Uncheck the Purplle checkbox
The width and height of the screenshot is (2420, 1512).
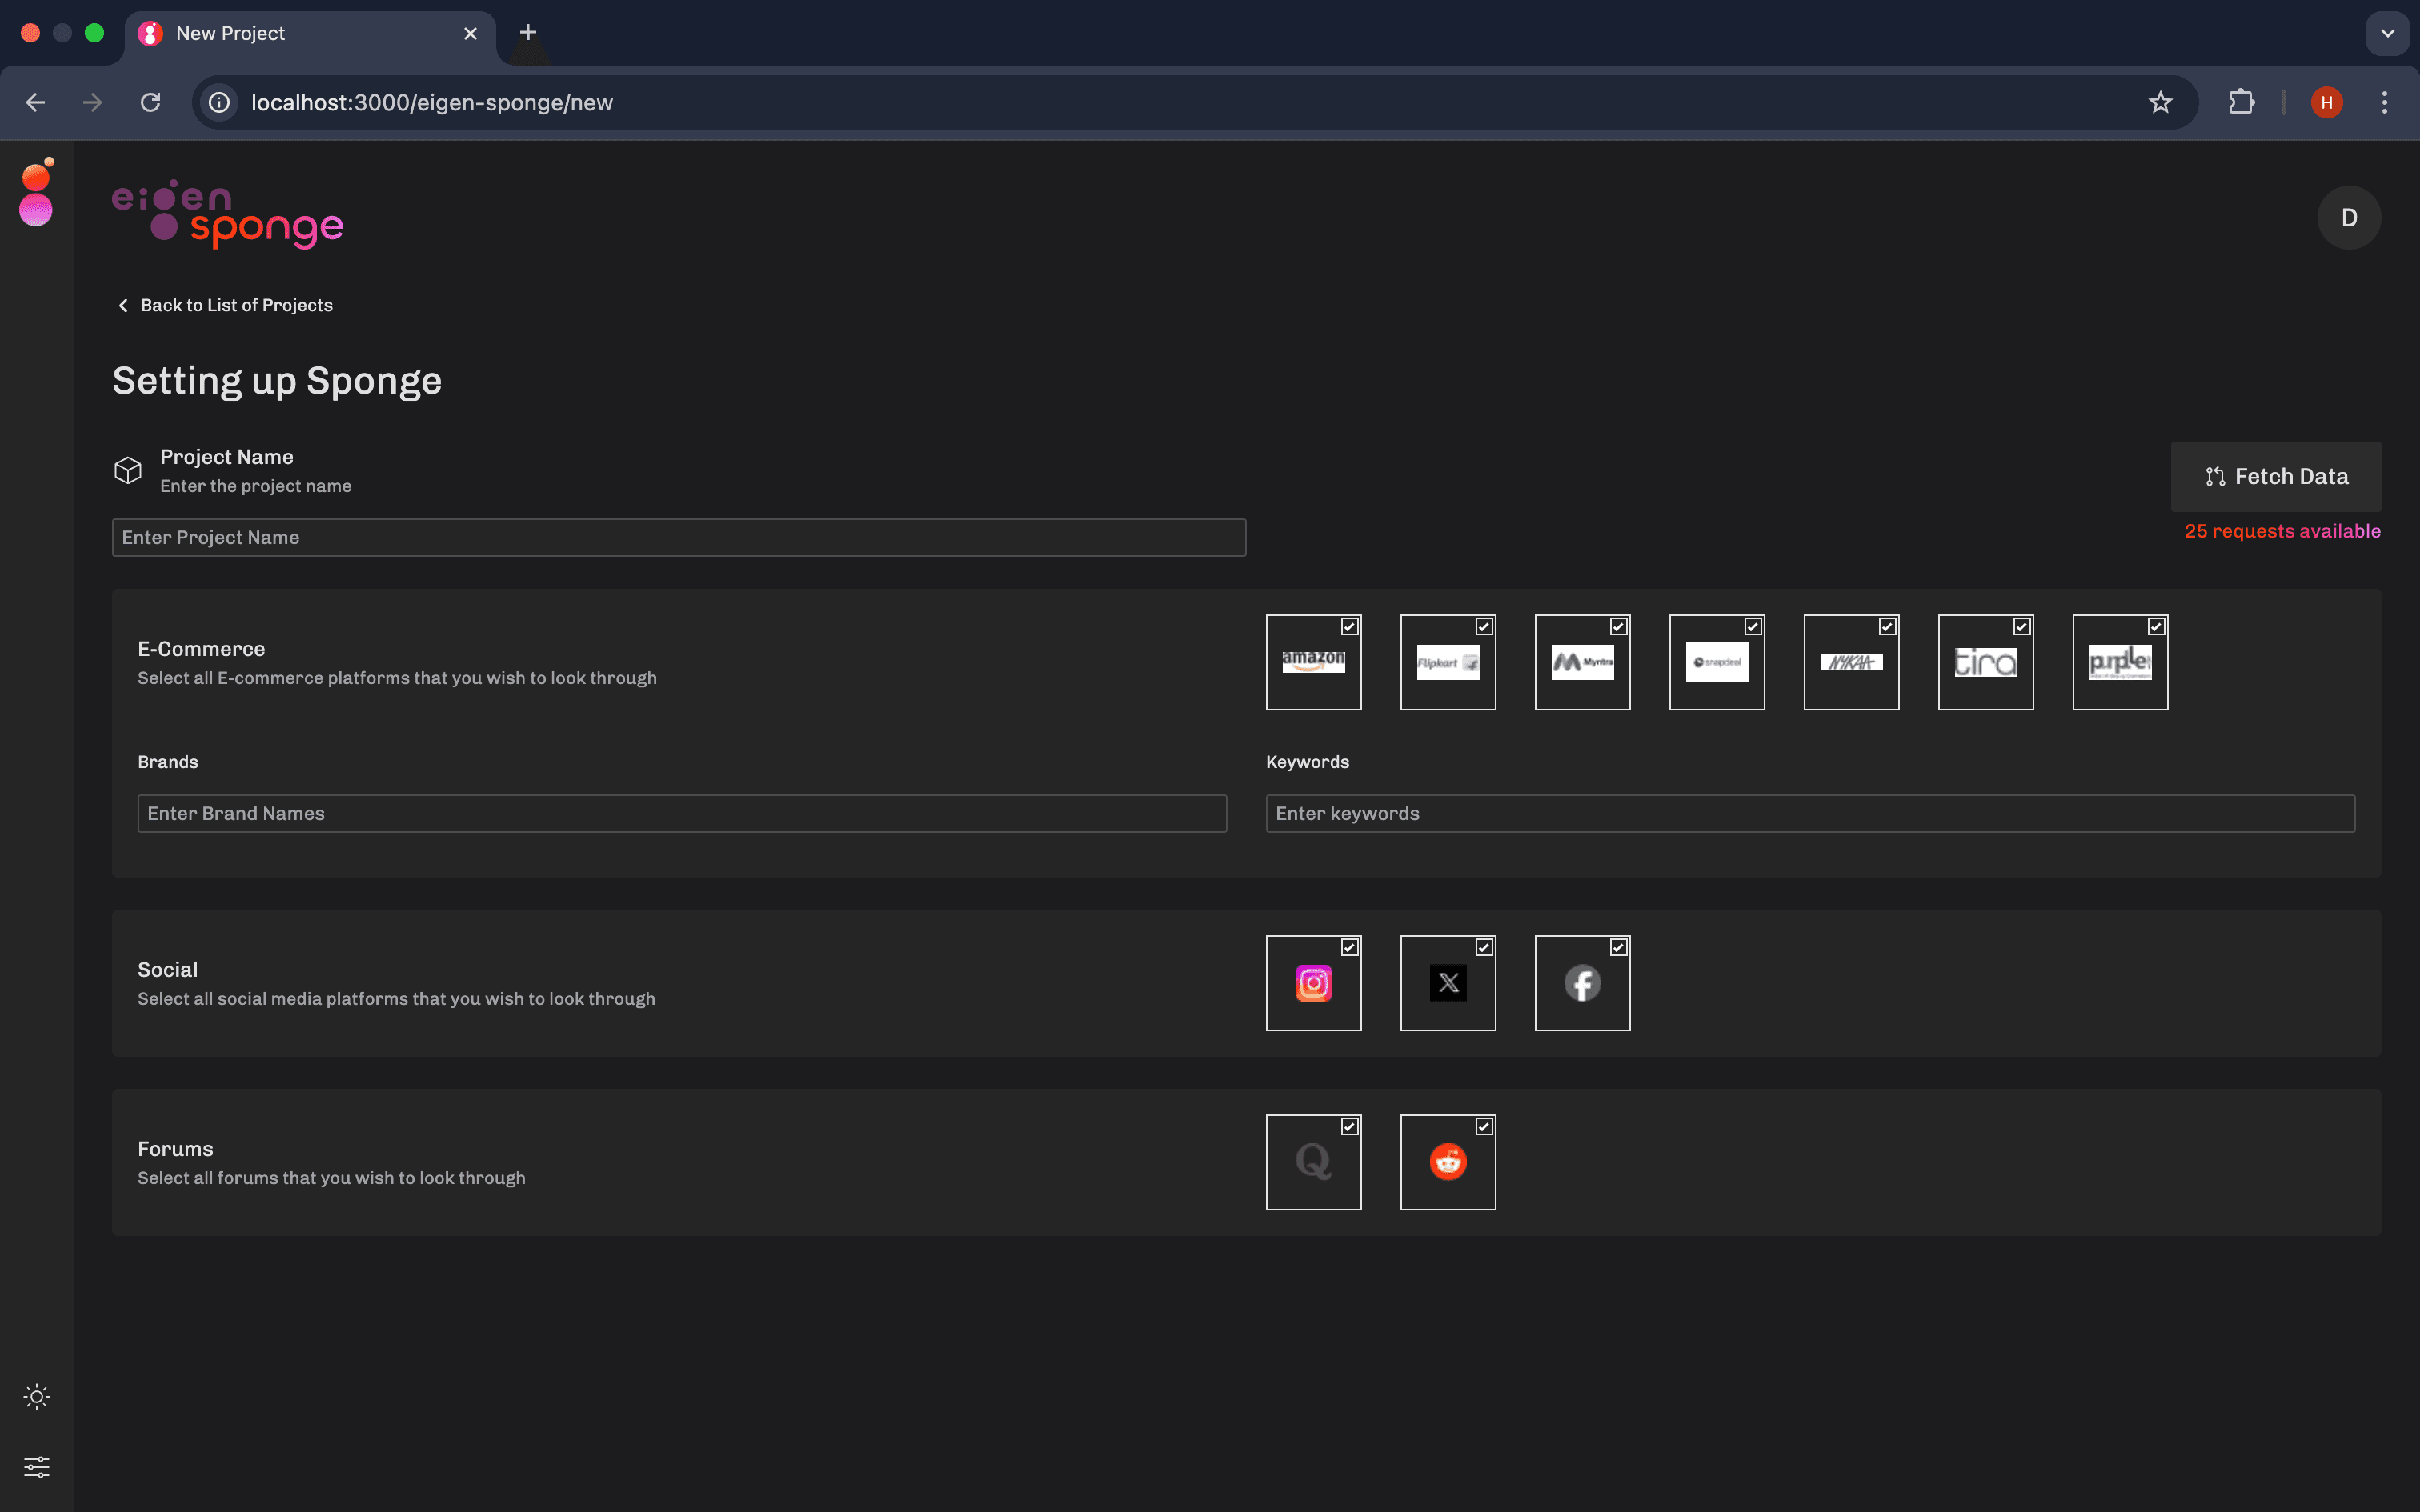click(2157, 627)
